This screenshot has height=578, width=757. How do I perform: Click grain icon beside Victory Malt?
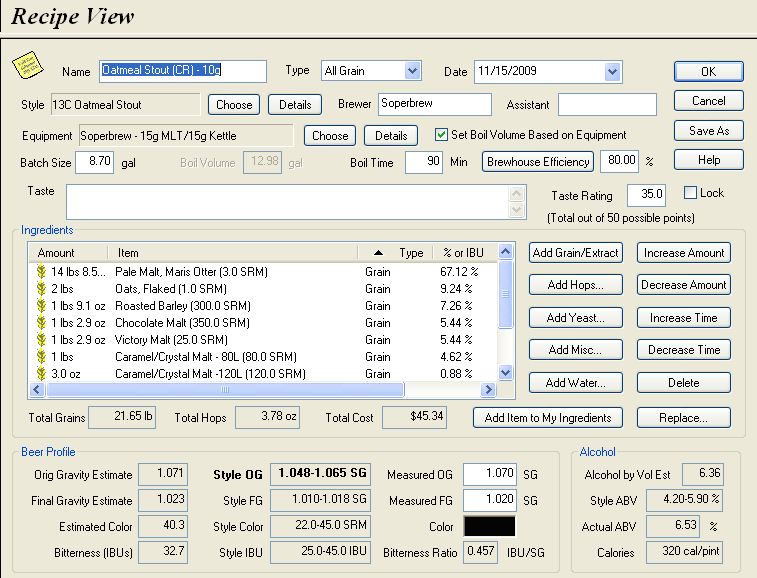(x=42, y=340)
